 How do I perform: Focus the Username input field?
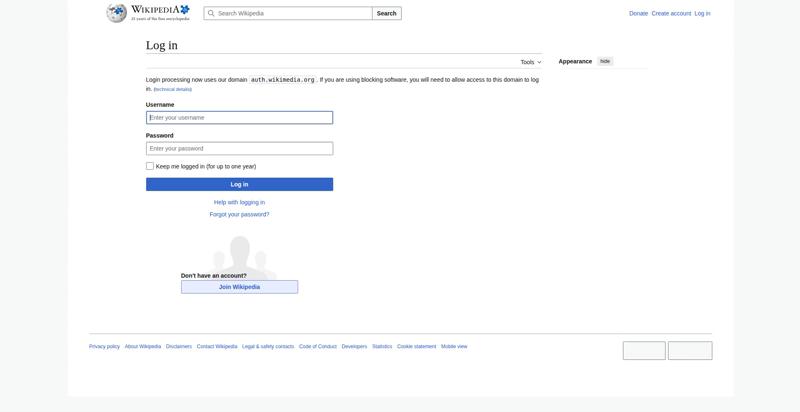tap(239, 118)
